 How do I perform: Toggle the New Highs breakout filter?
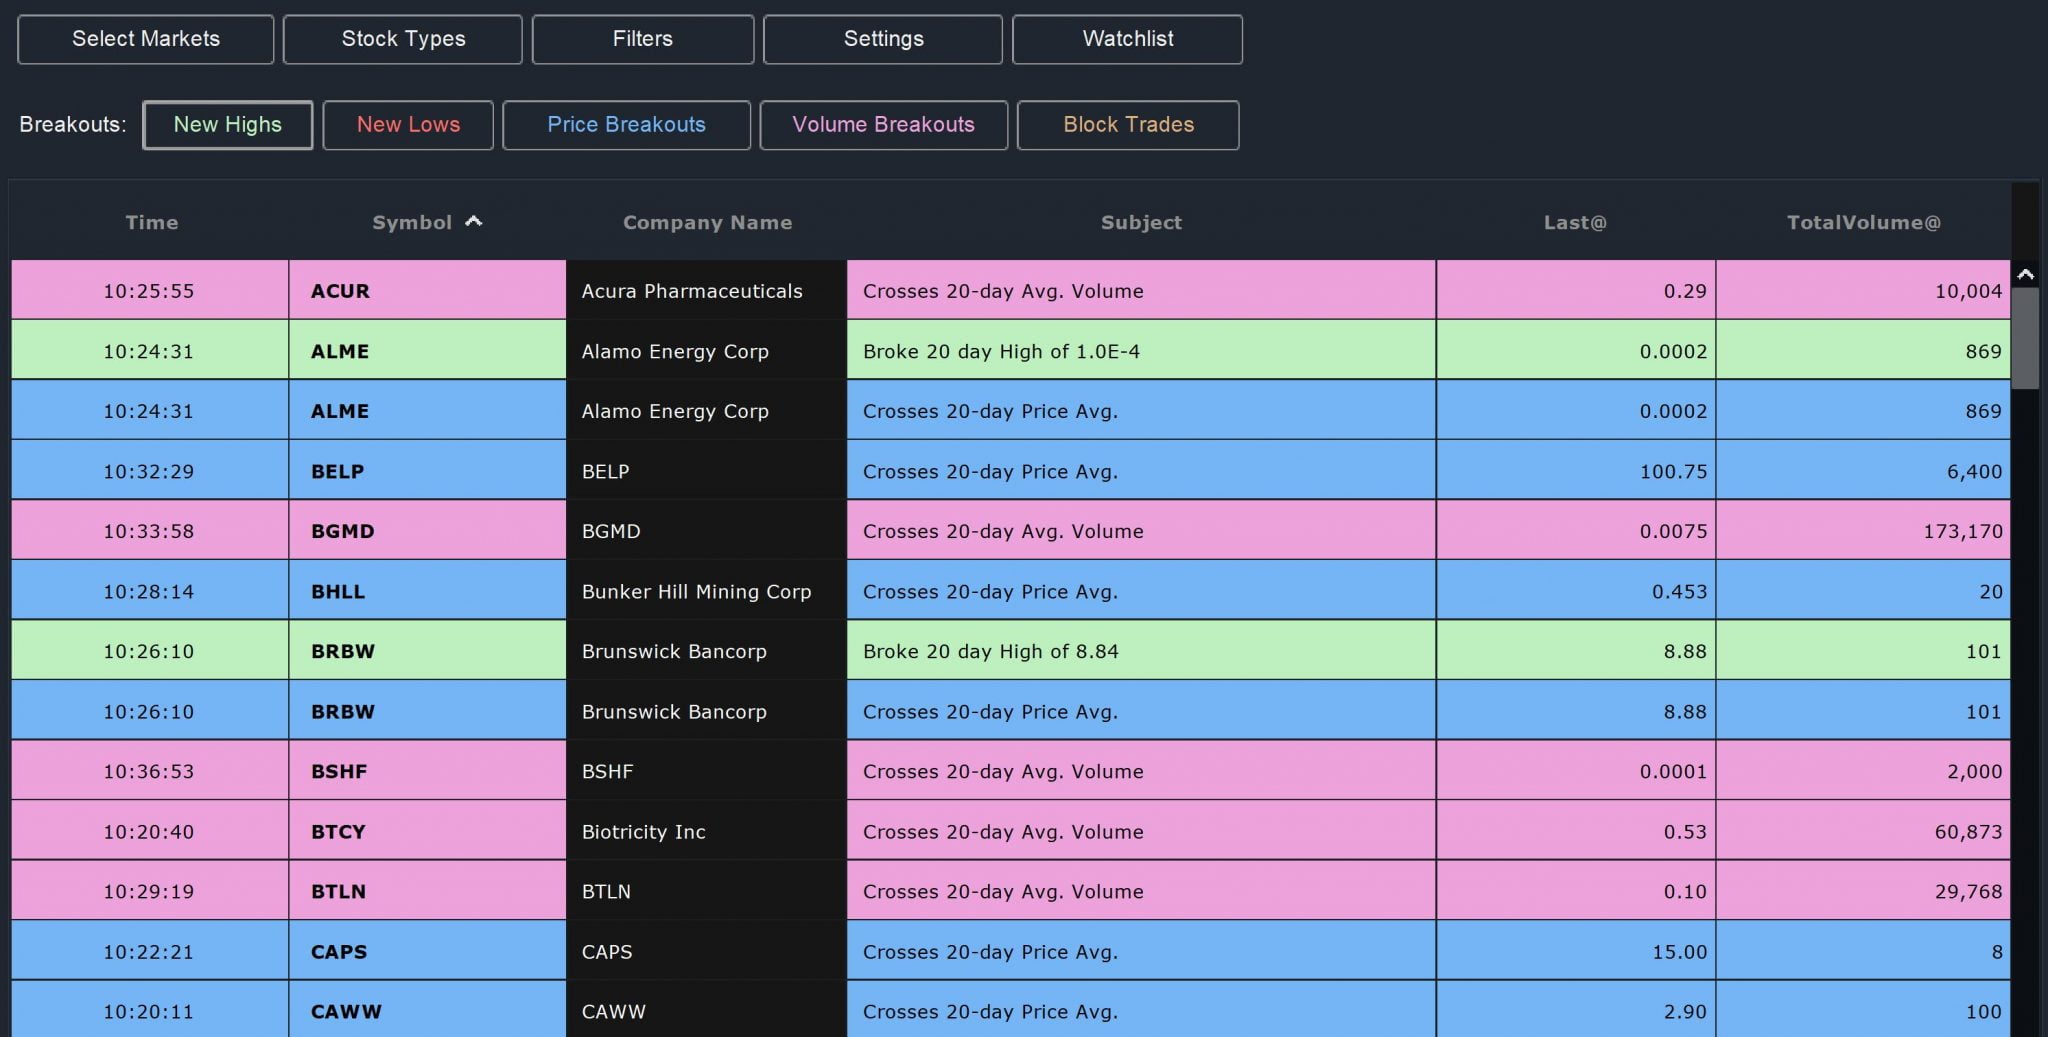(227, 125)
